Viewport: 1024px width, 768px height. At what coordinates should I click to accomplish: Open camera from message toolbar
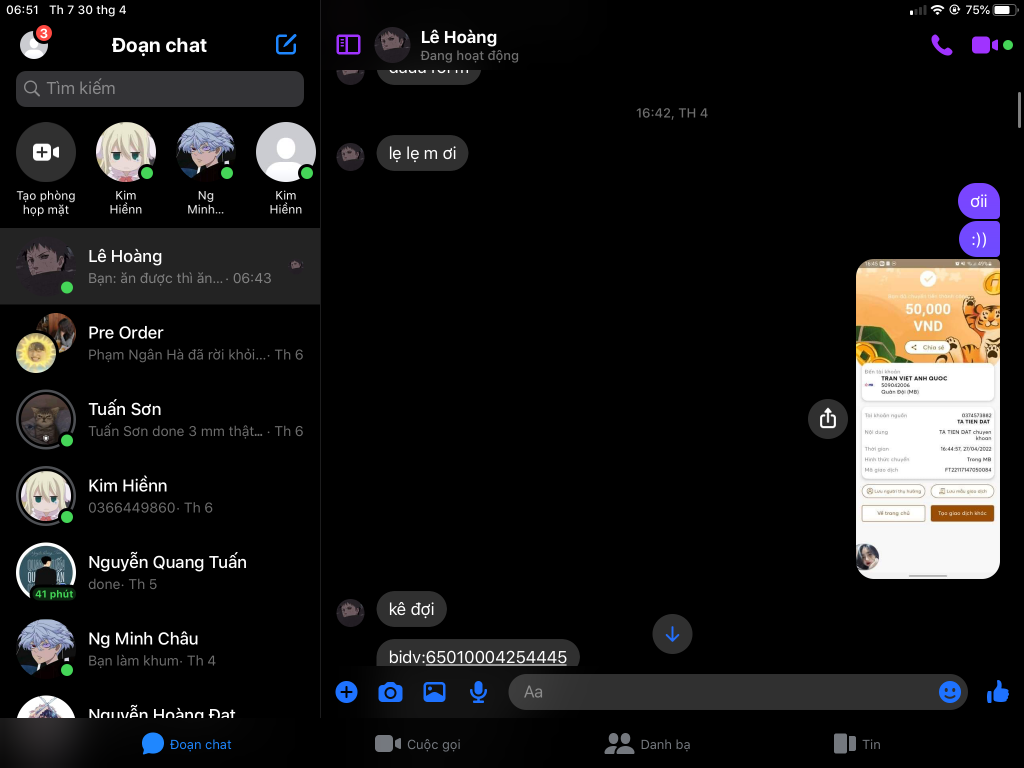coord(390,691)
